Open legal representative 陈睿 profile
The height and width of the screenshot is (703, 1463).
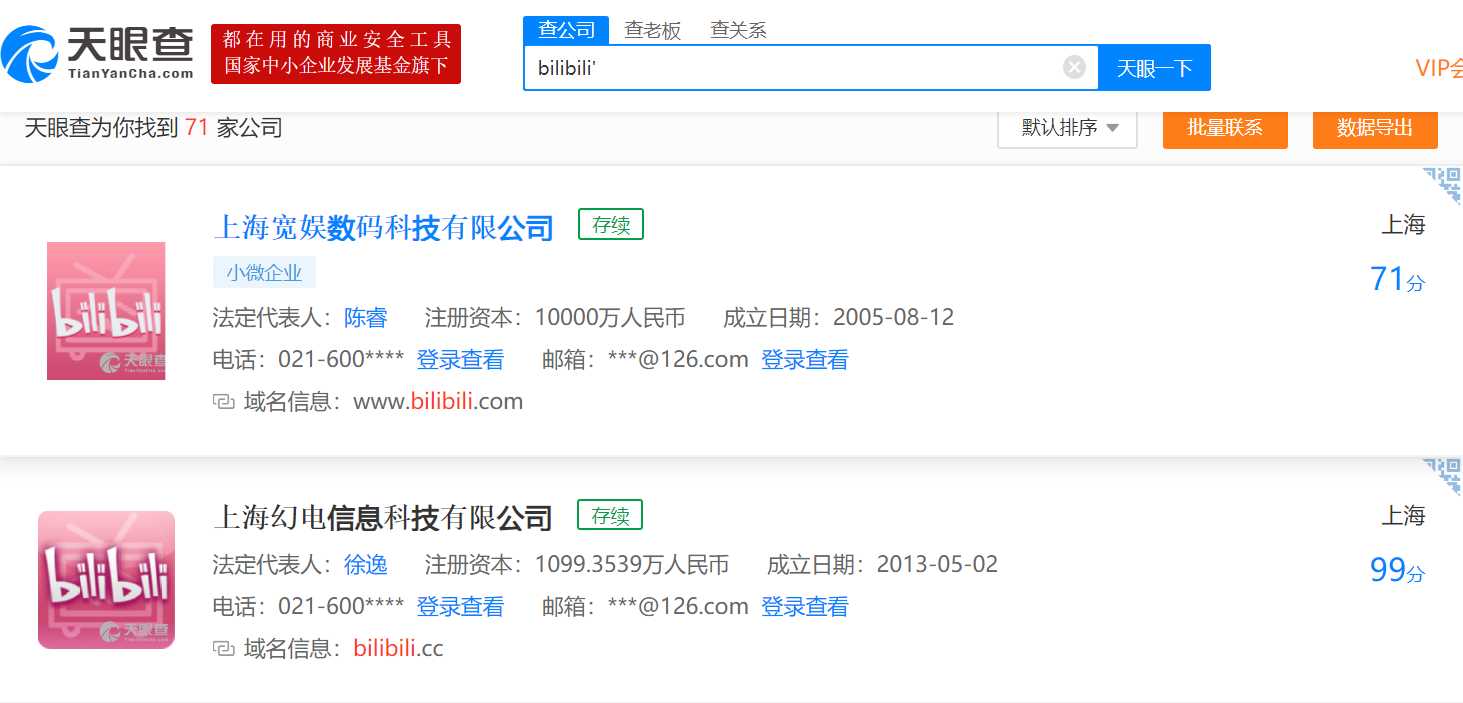click(365, 318)
